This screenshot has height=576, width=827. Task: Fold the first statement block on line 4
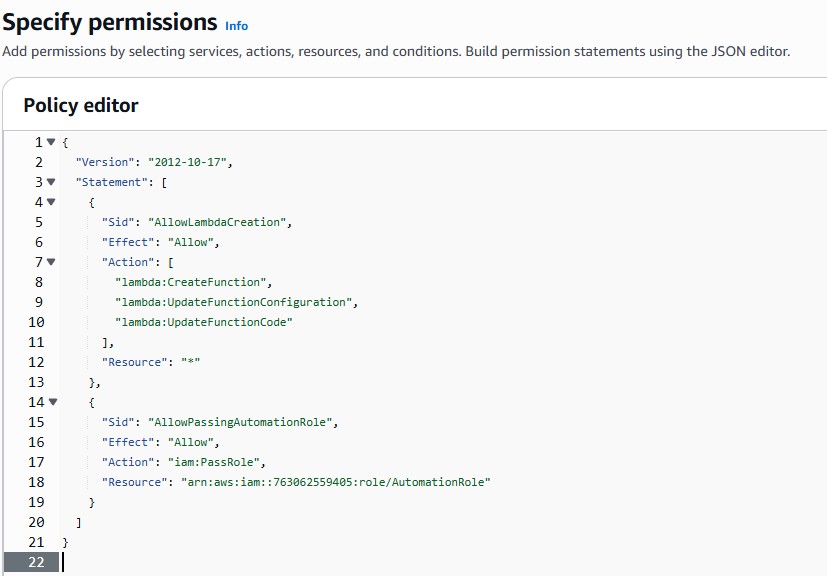click(51, 202)
